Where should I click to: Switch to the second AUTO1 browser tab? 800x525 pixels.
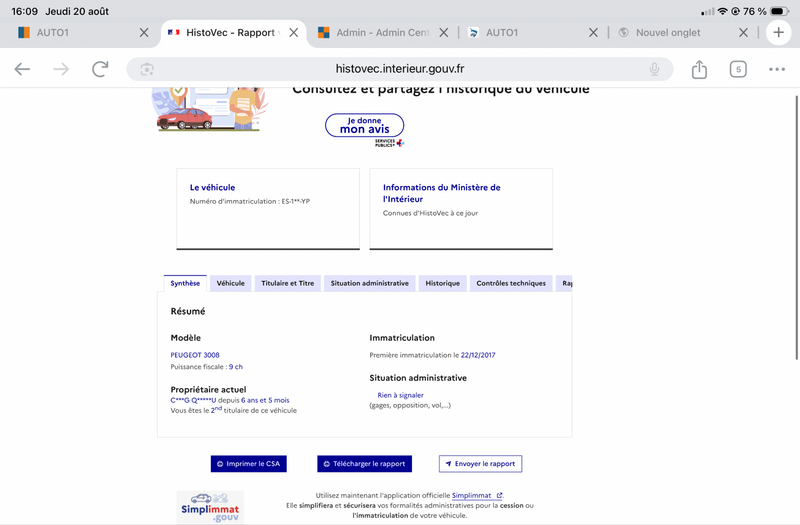[x=531, y=33]
